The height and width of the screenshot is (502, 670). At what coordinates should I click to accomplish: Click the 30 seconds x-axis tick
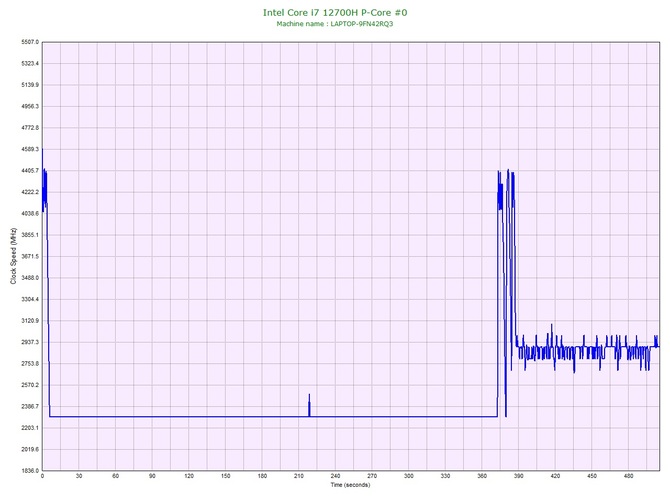[x=79, y=476]
